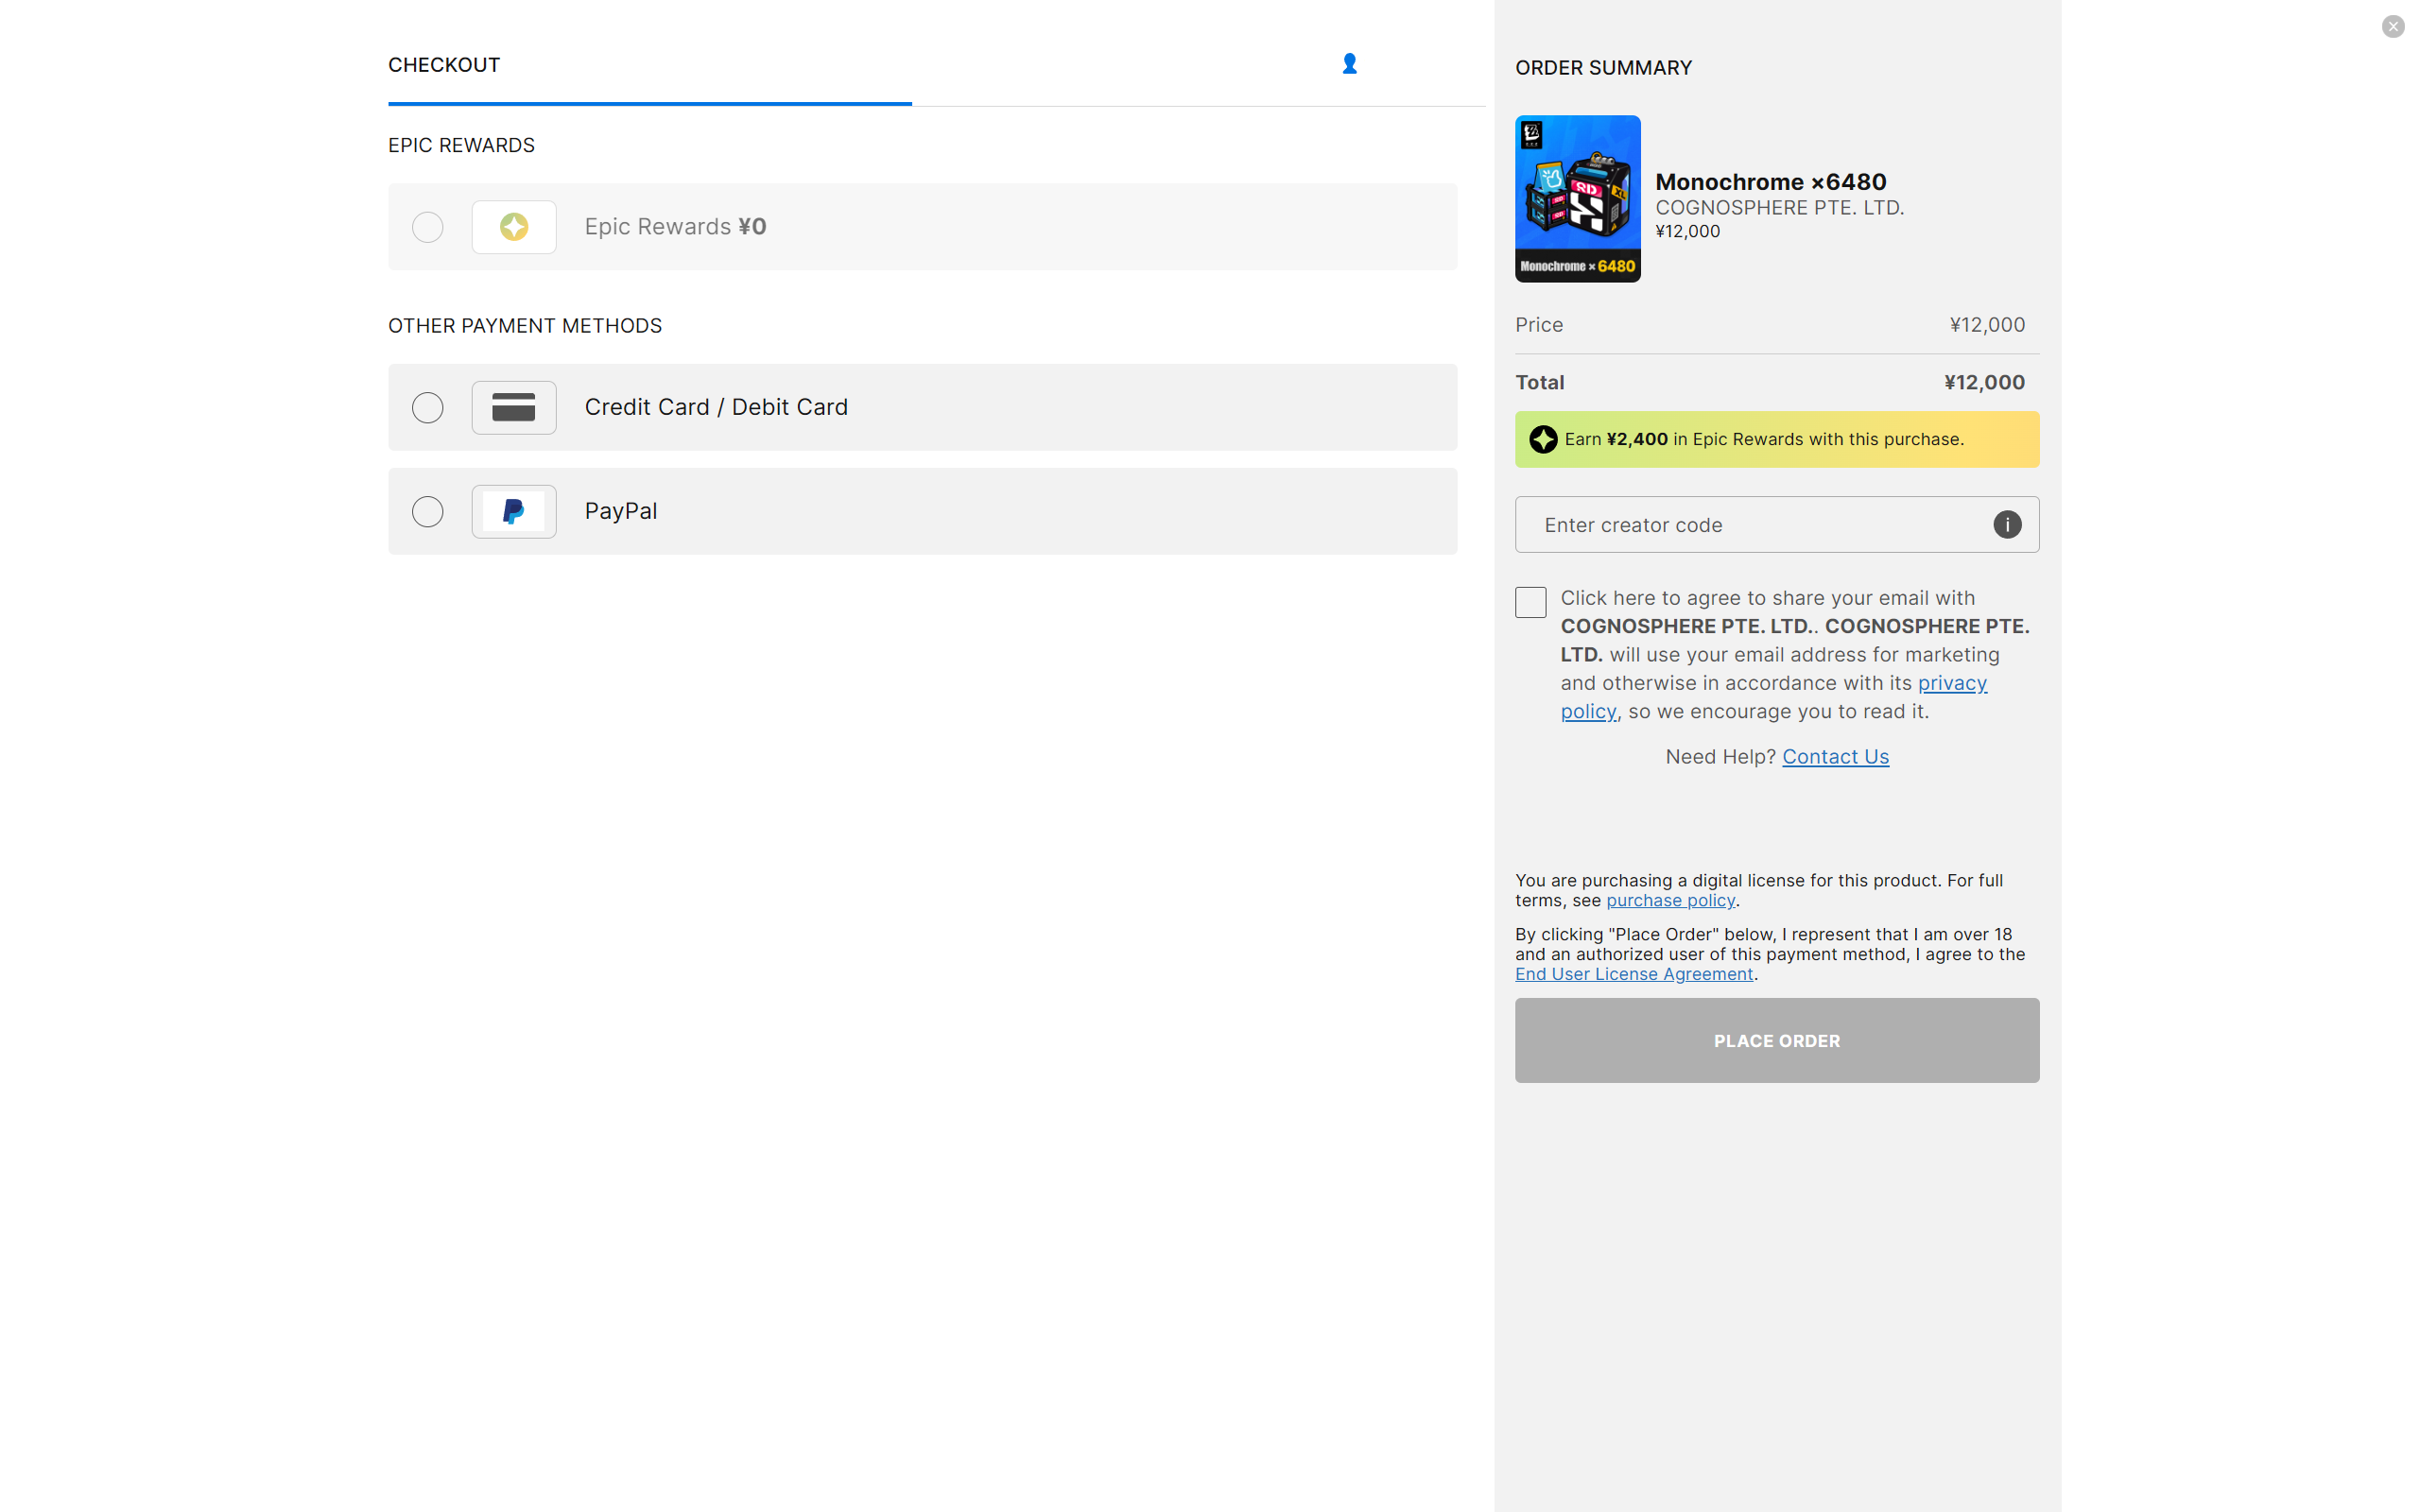
Task: Open the privacy policy link
Action: coord(1951,683)
